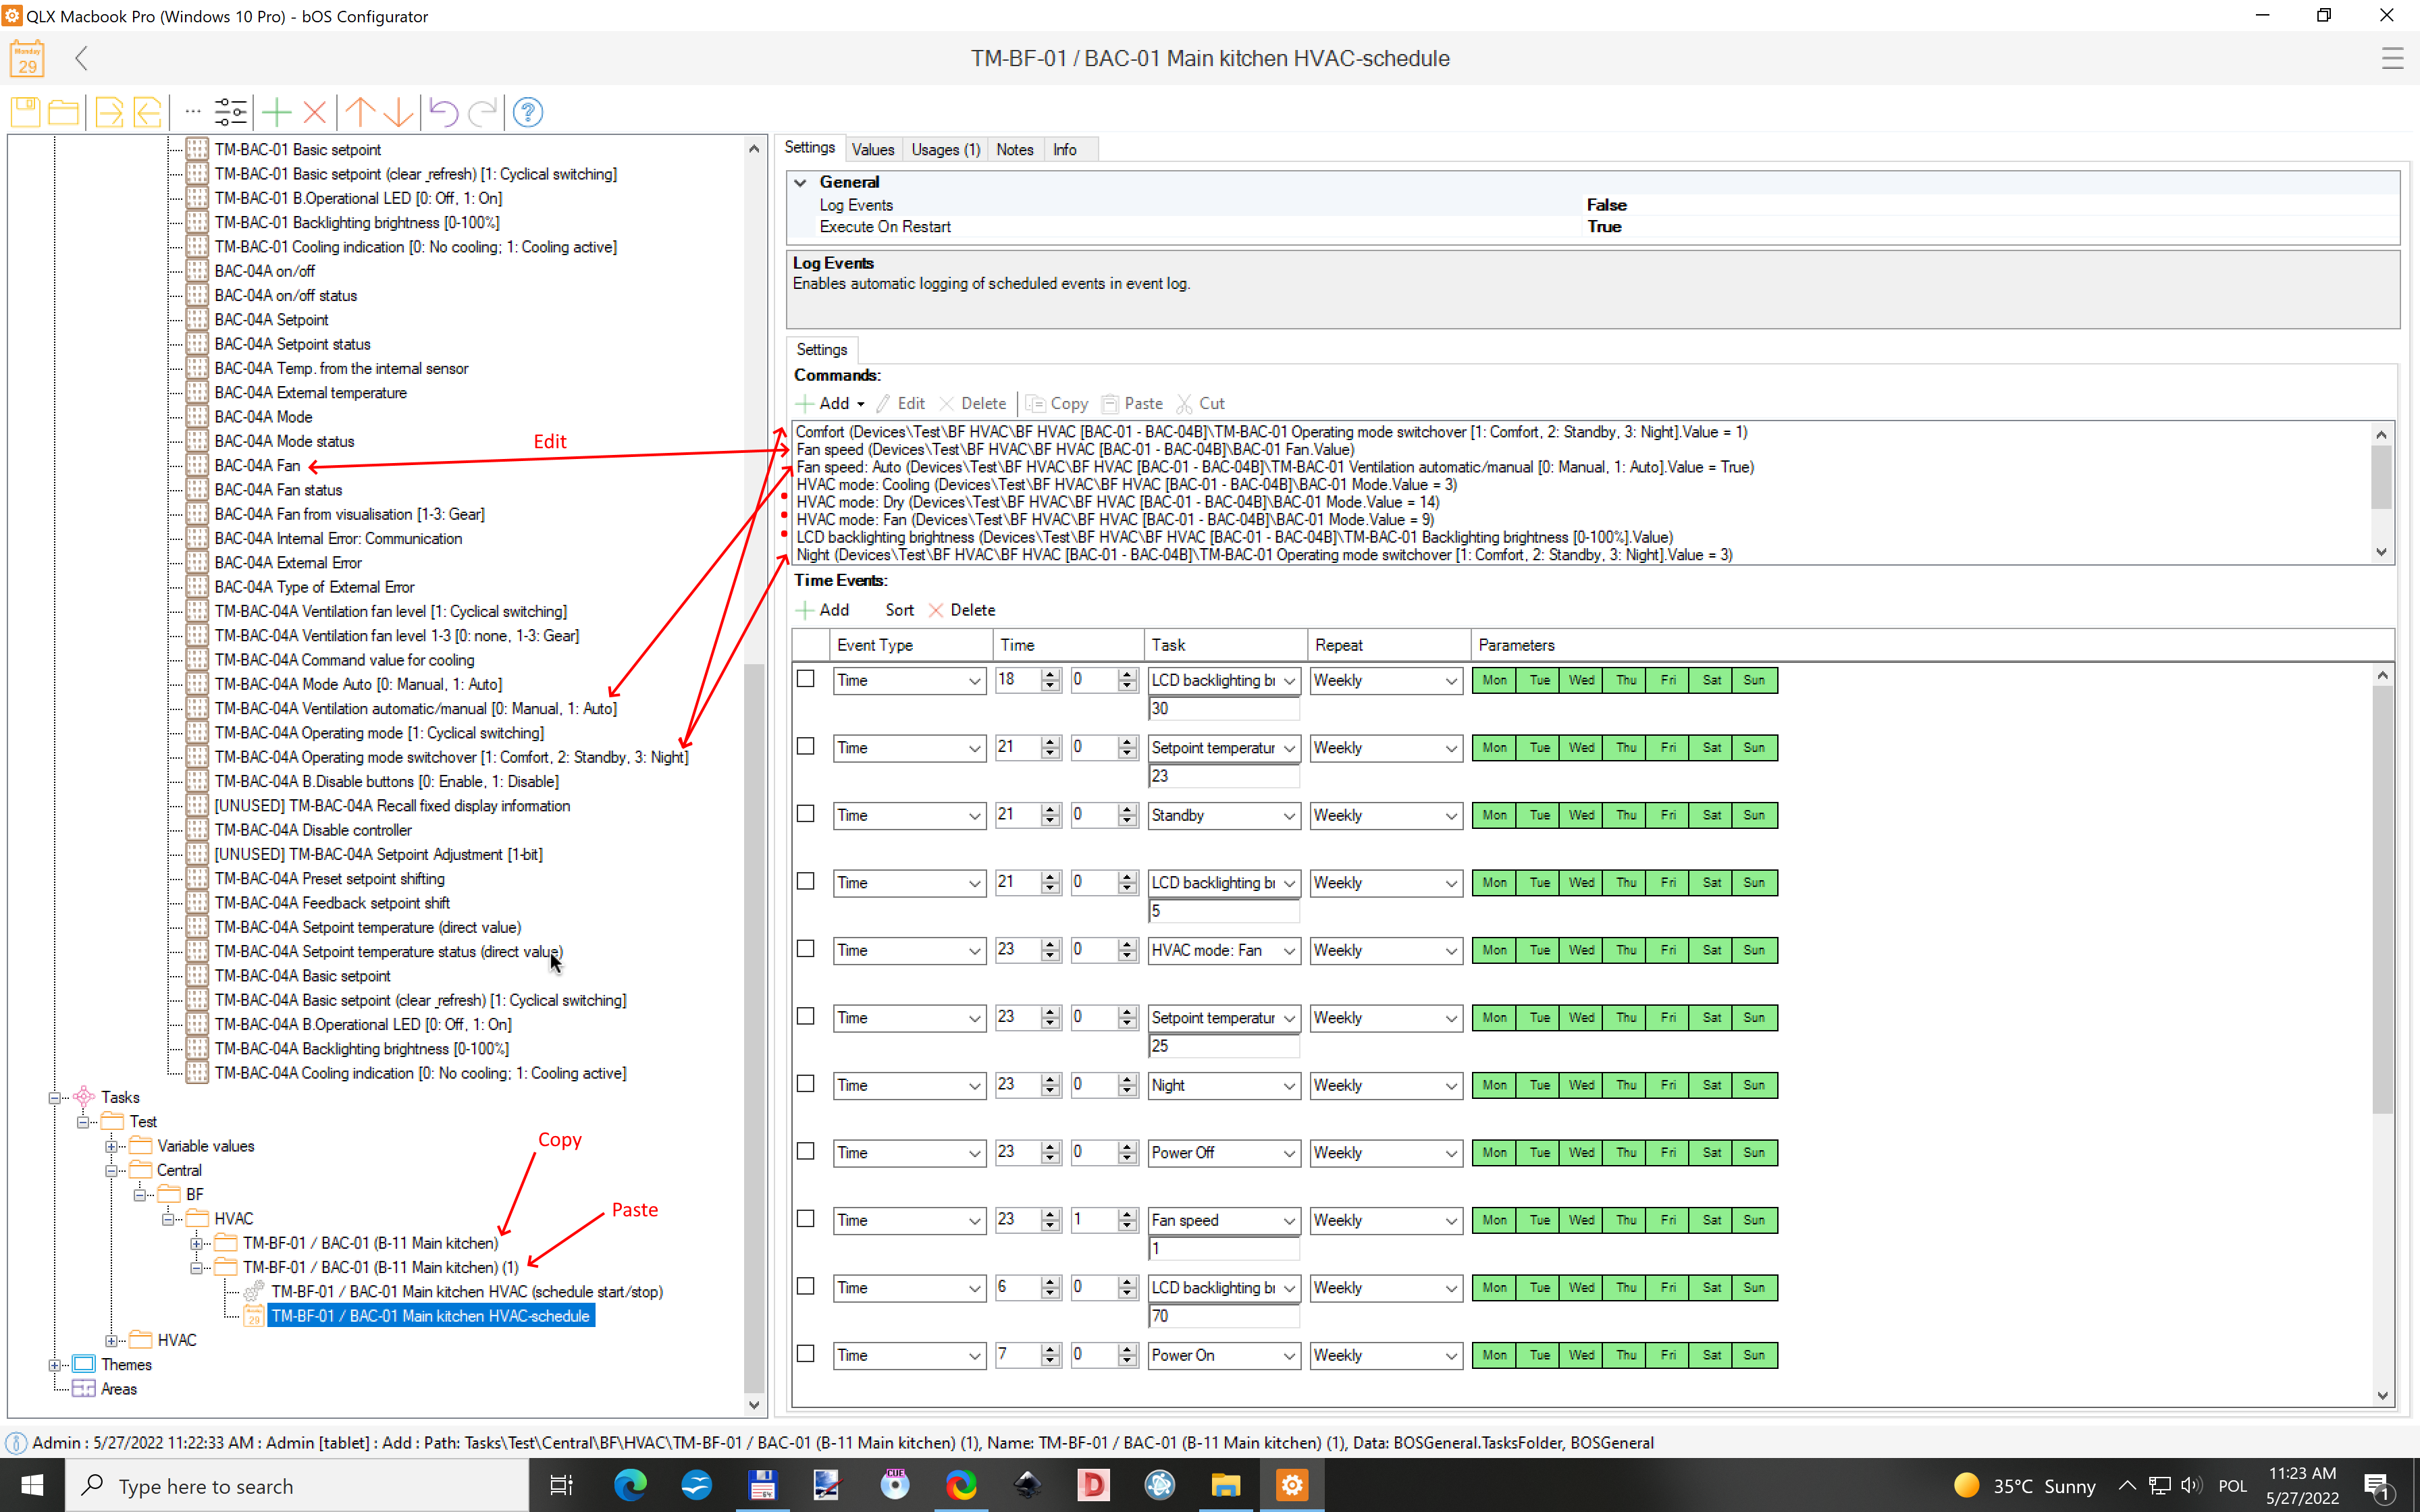The height and width of the screenshot is (1512, 2420).
Task: Open the blue help question mark icon
Action: pyautogui.click(x=528, y=112)
